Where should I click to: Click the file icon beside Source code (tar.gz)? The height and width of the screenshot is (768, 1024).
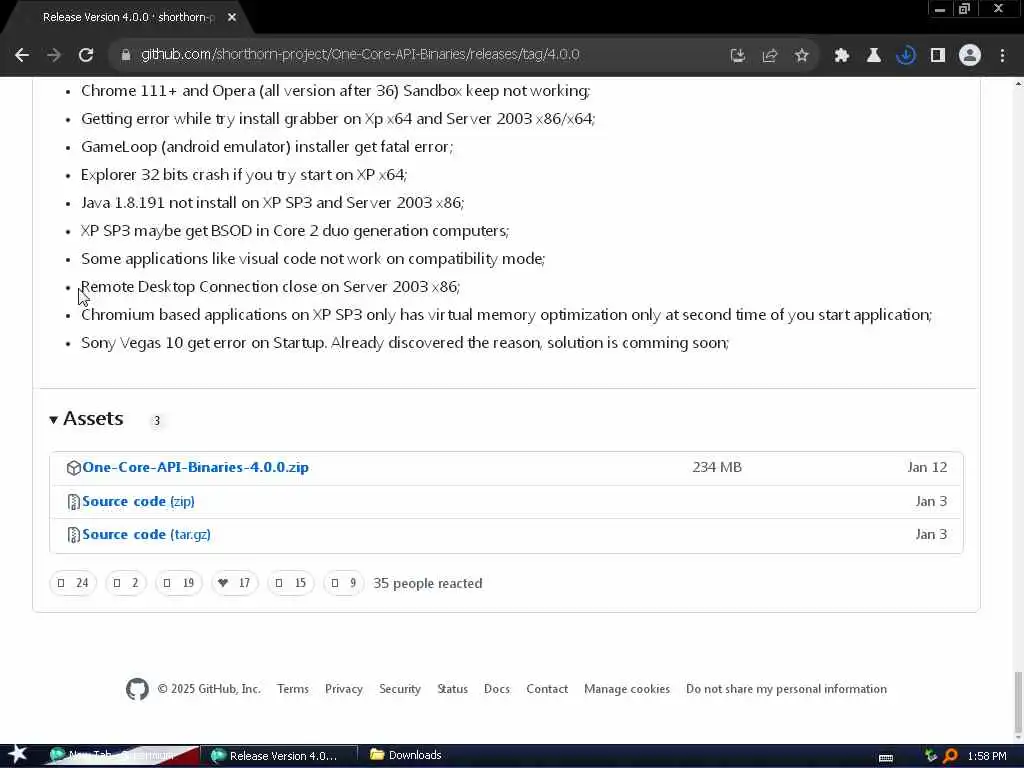pos(73,535)
